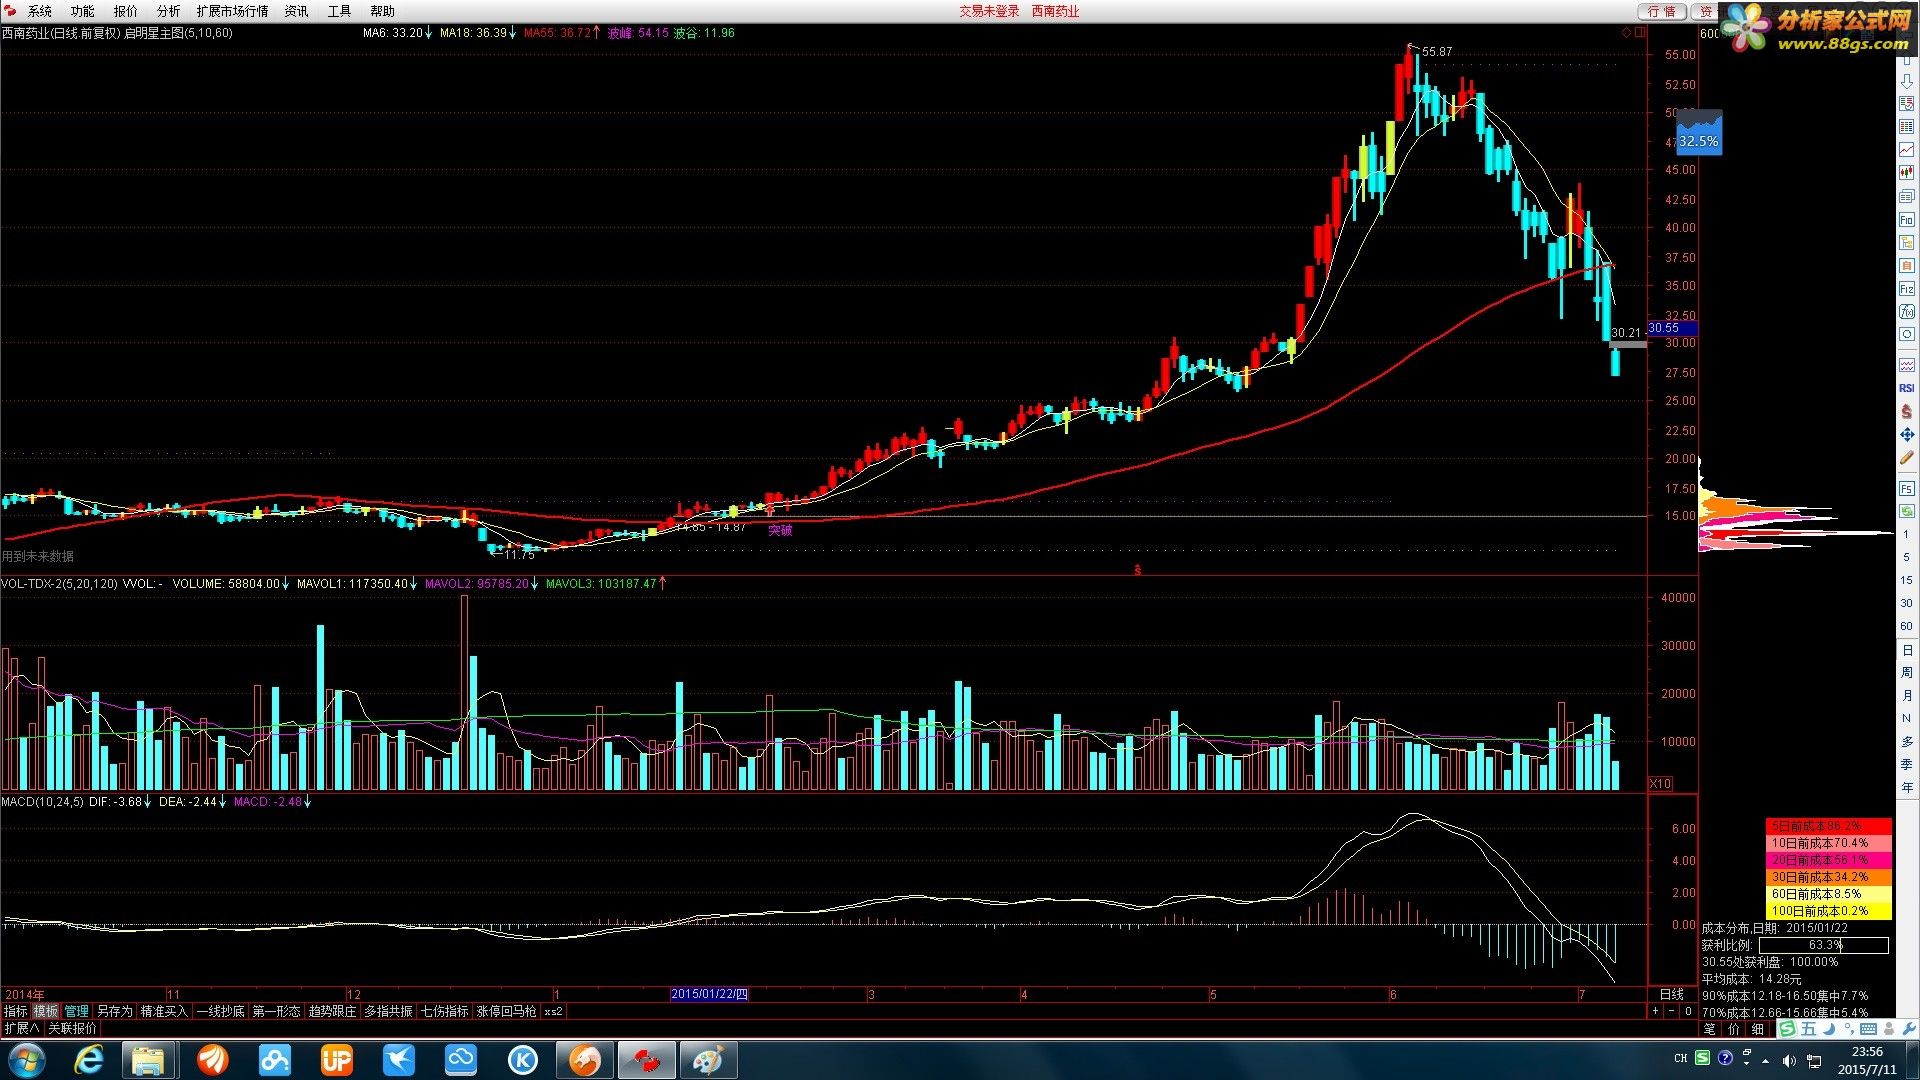Screen dimensions: 1920x1080
Task: Click the 管理 tab
Action: click(77, 1011)
